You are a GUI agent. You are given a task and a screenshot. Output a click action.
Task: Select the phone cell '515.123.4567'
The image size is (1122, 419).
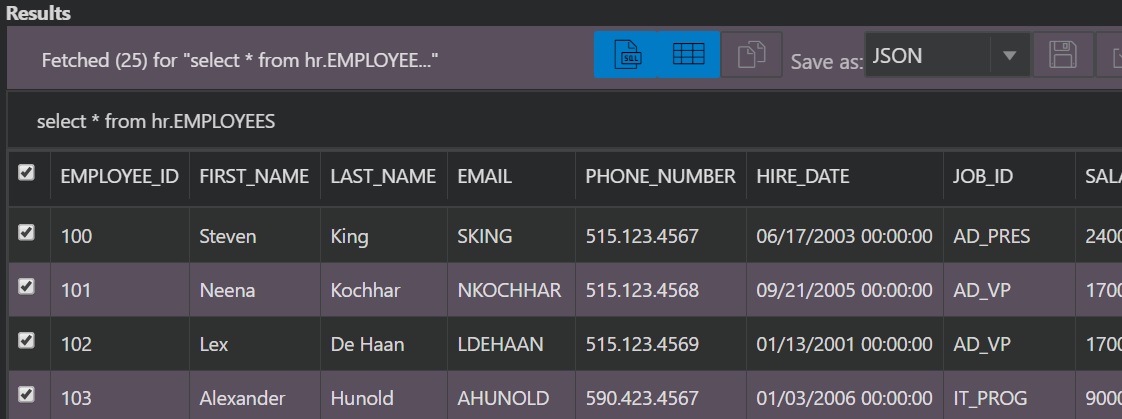coord(660,236)
